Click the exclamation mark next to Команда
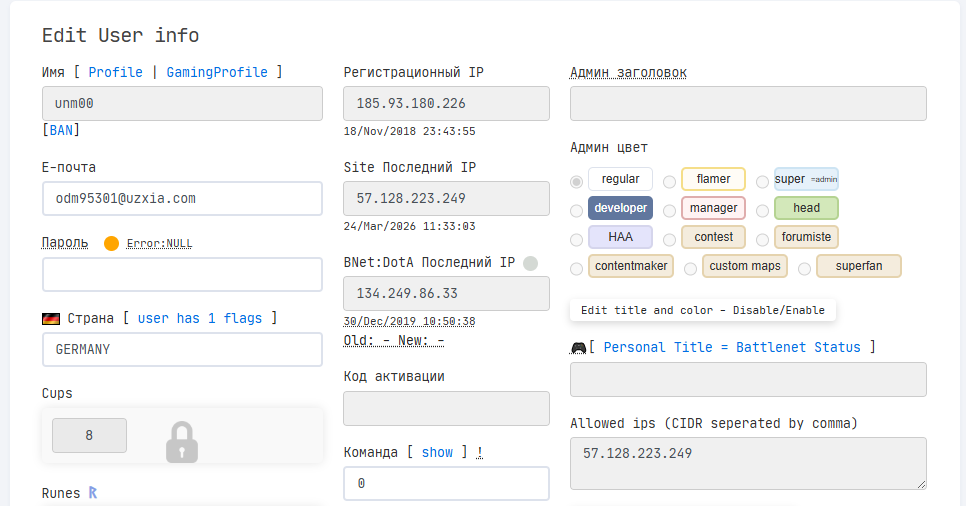 click(x=479, y=452)
